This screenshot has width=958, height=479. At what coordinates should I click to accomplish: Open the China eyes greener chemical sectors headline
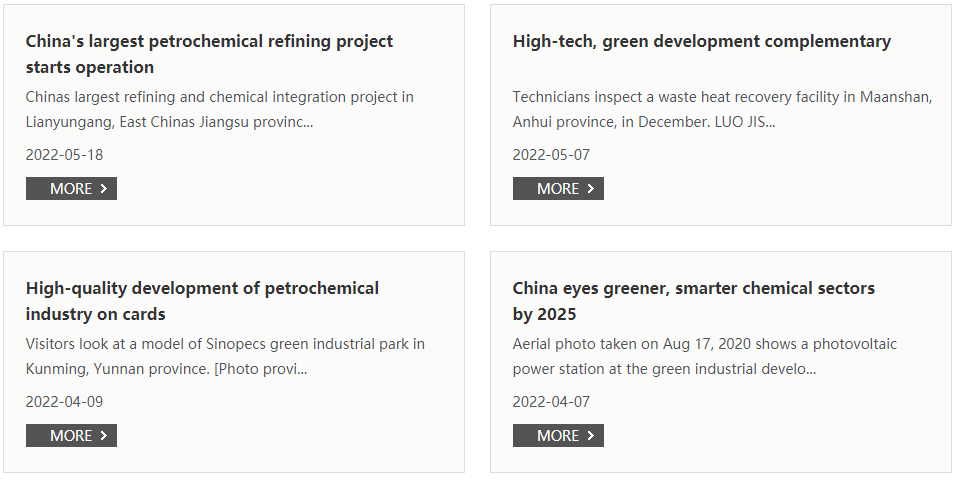pyautogui.click(x=693, y=301)
